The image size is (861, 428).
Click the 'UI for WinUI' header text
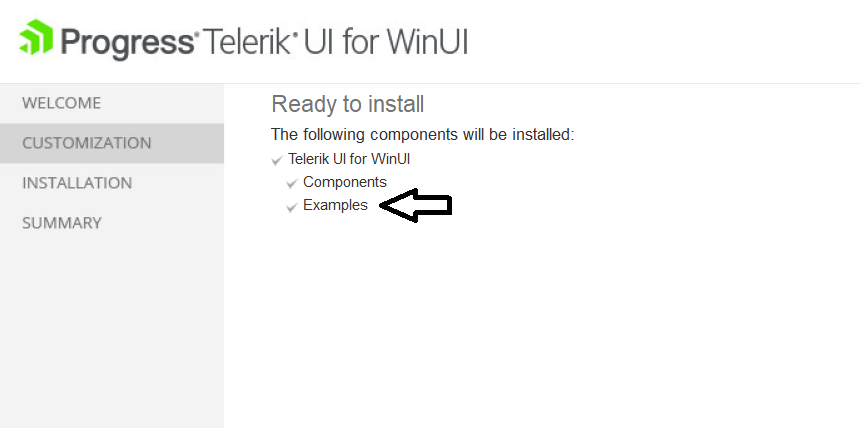(x=385, y=41)
